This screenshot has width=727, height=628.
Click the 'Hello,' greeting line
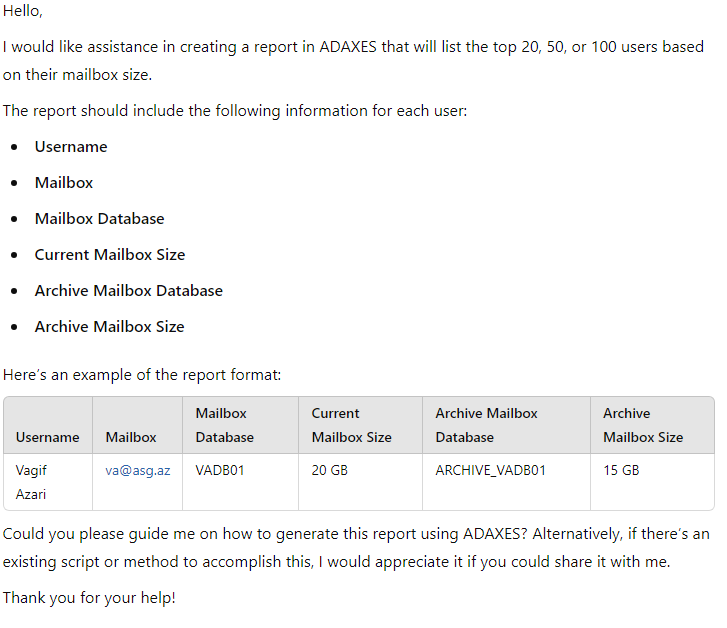point(23,11)
